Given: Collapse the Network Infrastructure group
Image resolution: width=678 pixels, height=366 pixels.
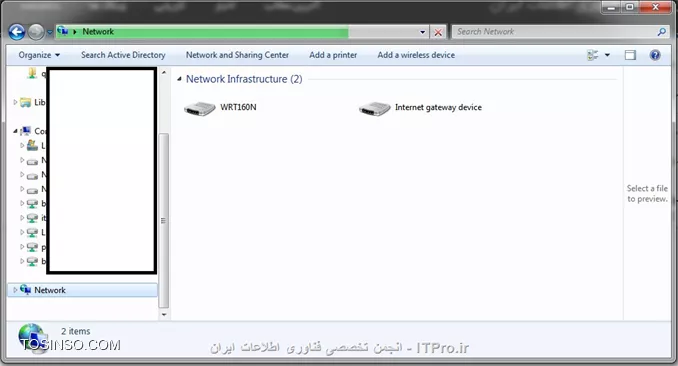Looking at the screenshot, I should pyautogui.click(x=179, y=79).
